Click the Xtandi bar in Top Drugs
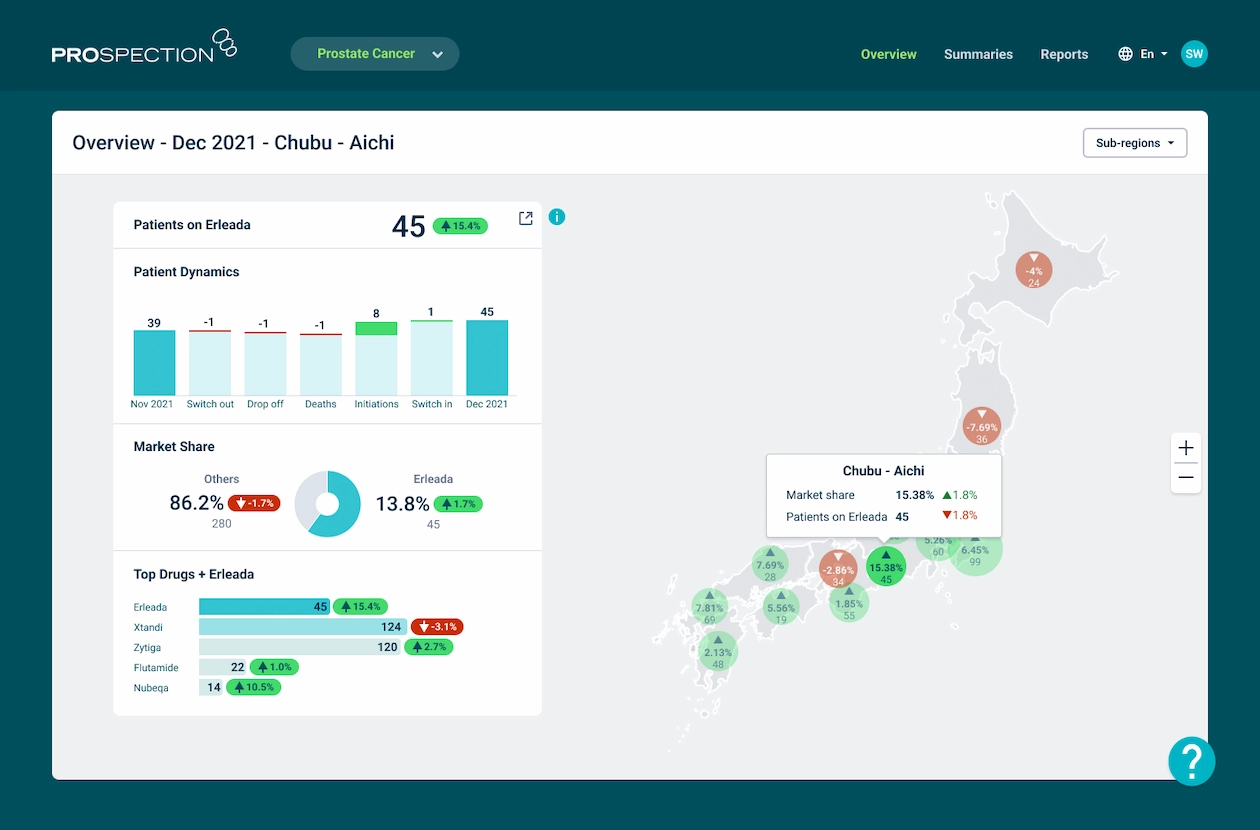Viewport: 1260px width, 830px height. pyautogui.click(x=302, y=627)
